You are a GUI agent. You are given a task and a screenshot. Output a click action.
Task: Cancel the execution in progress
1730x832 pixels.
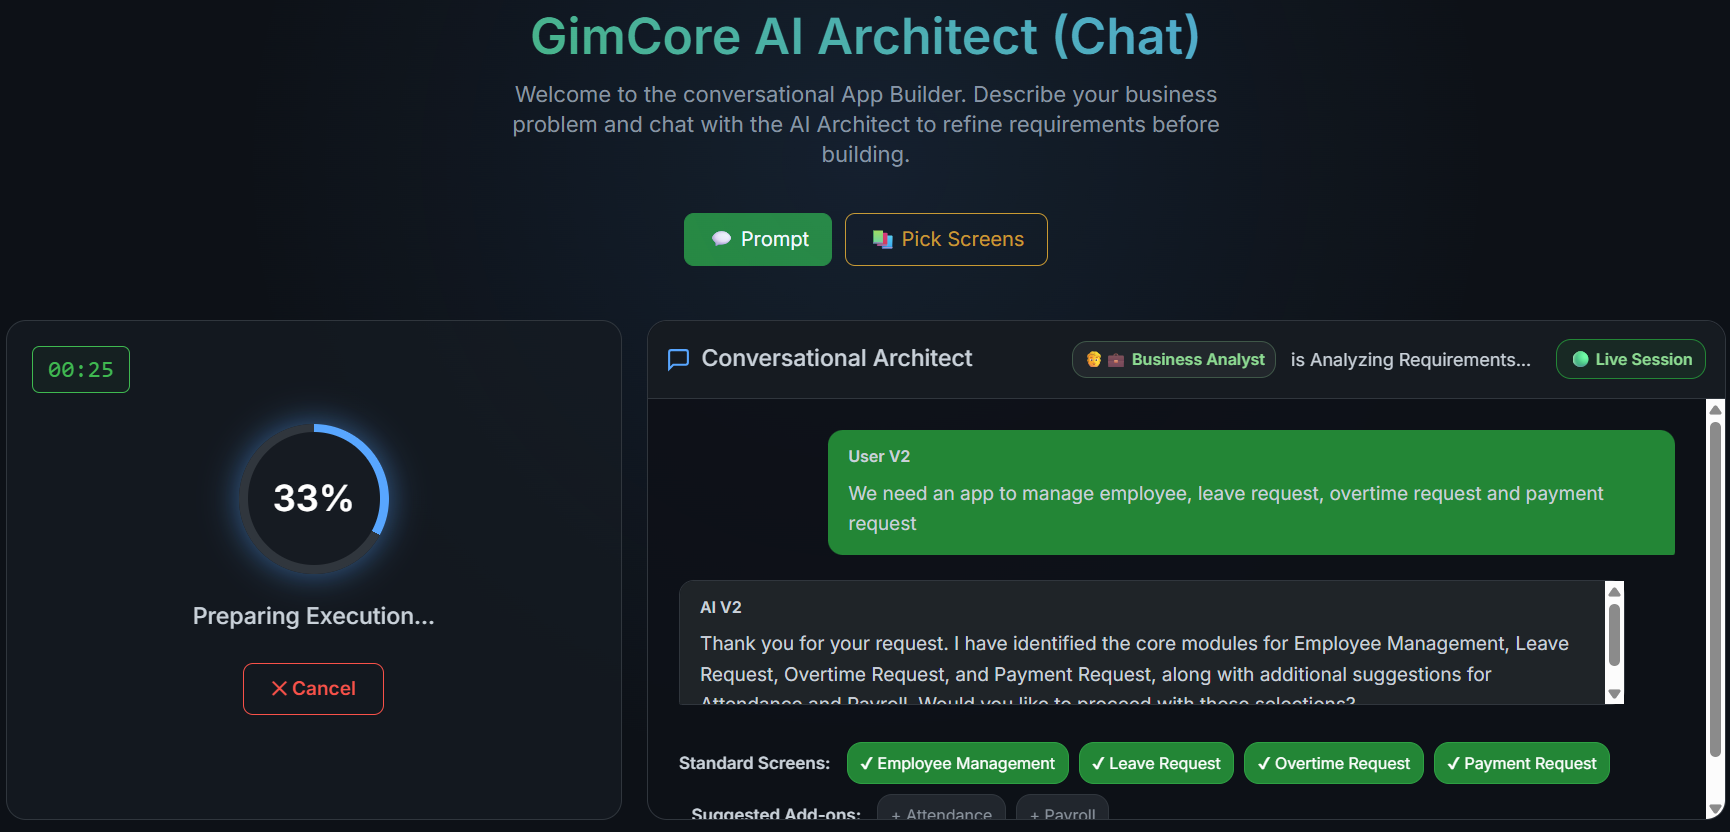tap(313, 689)
